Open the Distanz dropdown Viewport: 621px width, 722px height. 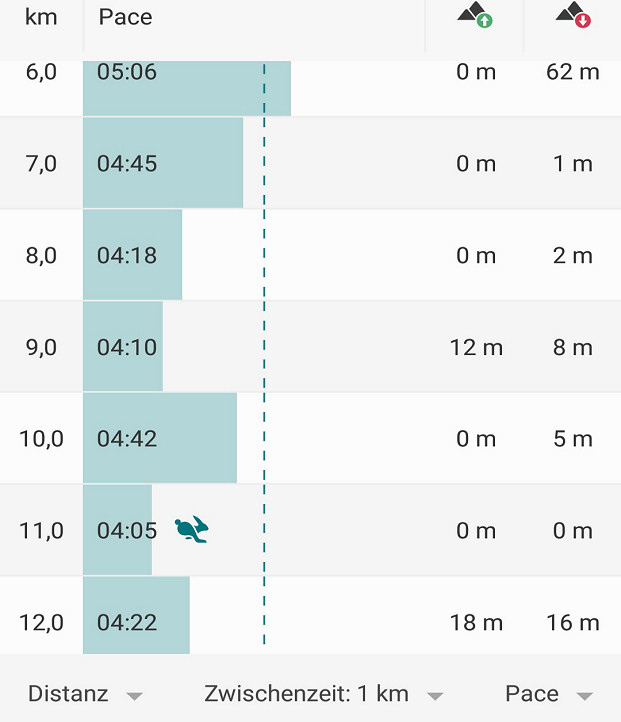(x=85, y=694)
